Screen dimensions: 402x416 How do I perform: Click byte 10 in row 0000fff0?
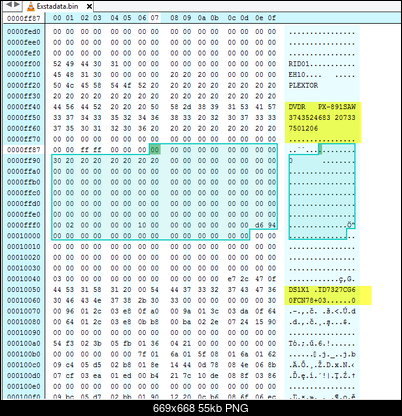pos(142,225)
